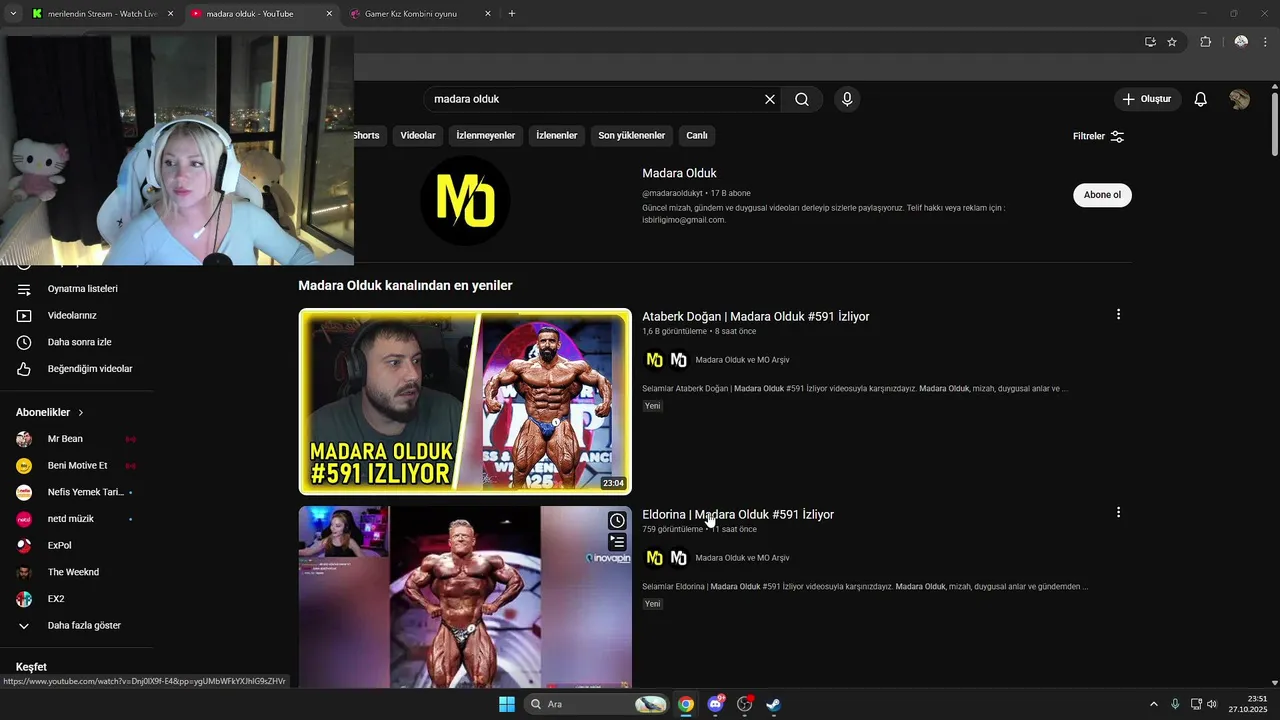
Task: Bookmark this page with star icon
Action: point(1172,42)
